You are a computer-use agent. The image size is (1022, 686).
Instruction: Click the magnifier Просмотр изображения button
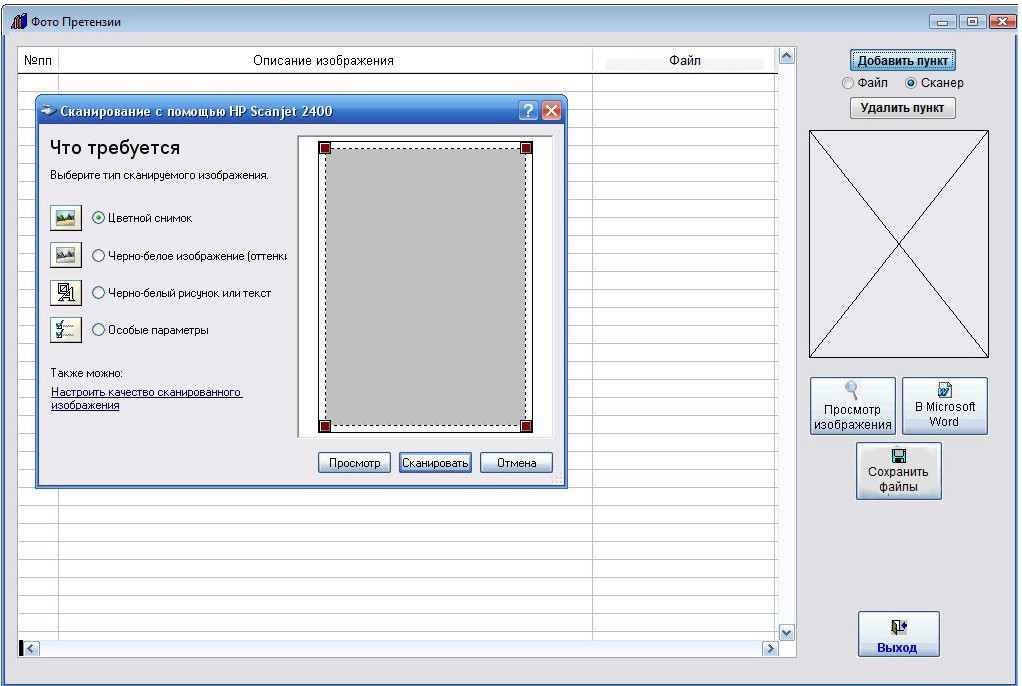(853, 406)
